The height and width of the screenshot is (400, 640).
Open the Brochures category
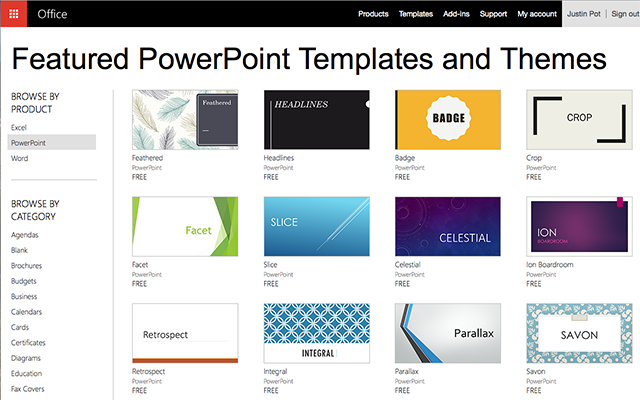point(26,265)
